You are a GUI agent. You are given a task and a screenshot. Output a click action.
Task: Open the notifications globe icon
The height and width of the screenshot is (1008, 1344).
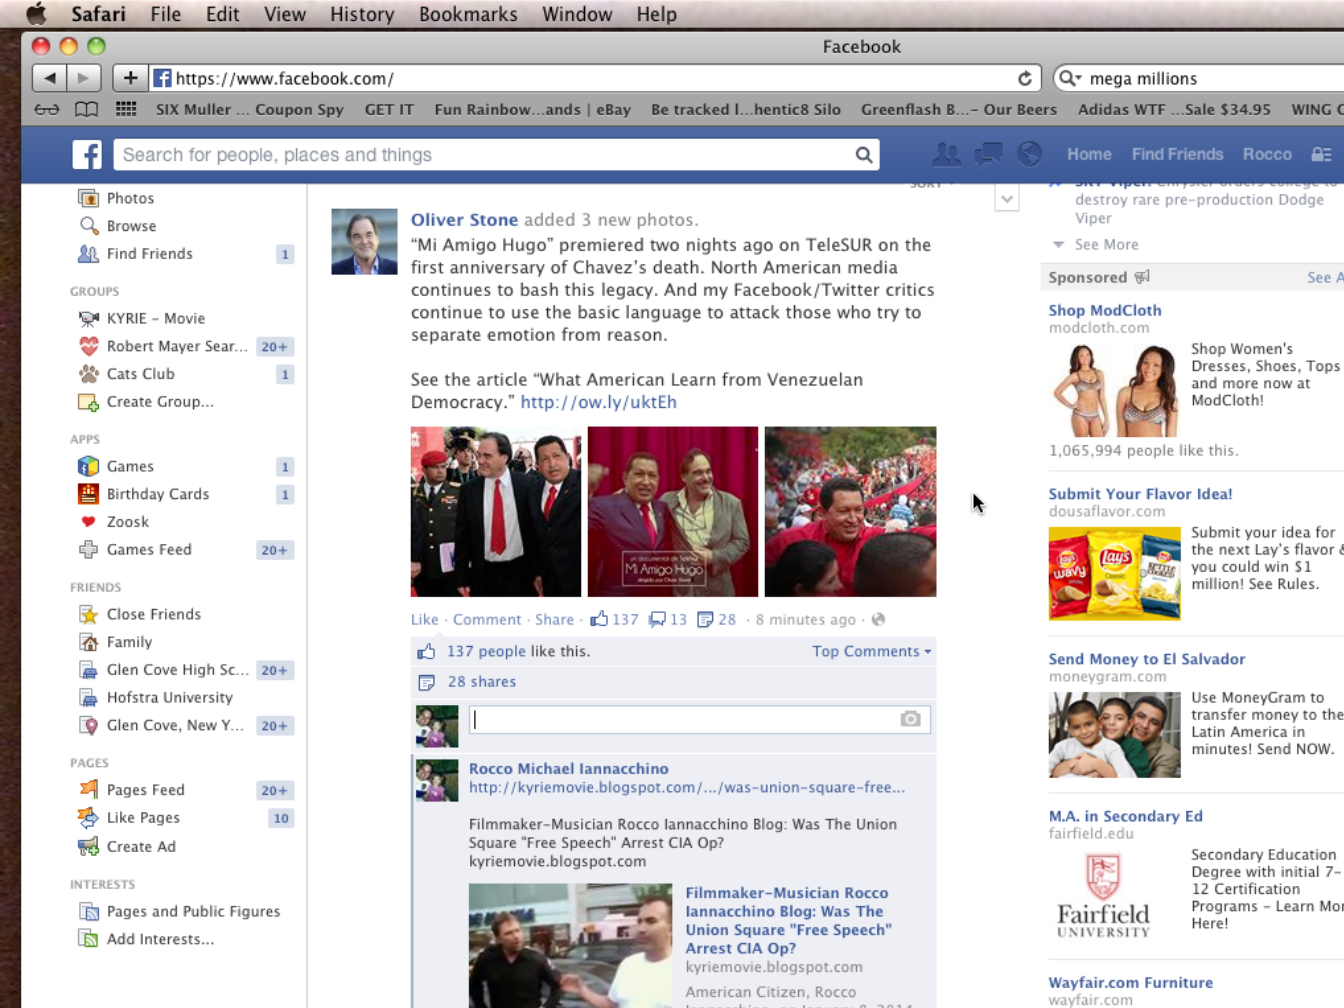pyautogui.click(x=1029, y=154)
